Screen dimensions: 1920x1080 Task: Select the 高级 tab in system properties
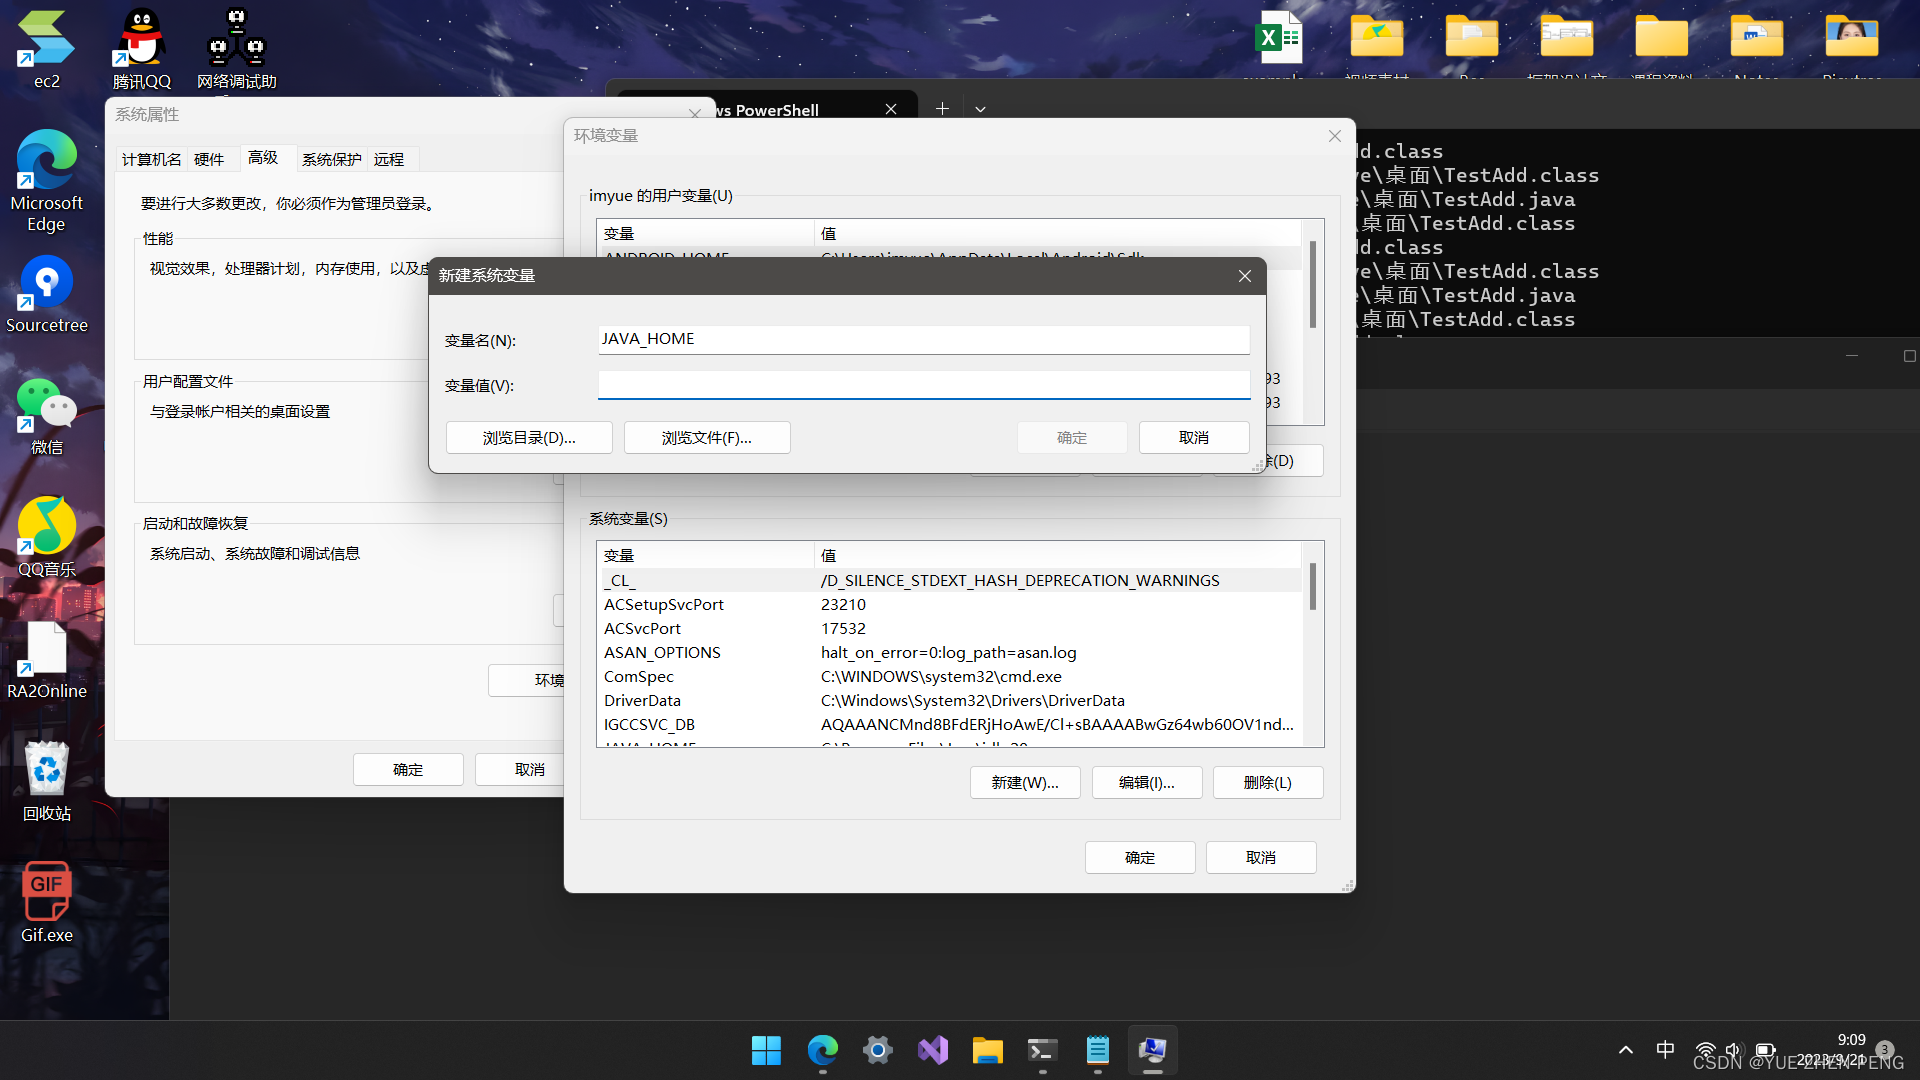pyautogui.click(x=261, y=158)
